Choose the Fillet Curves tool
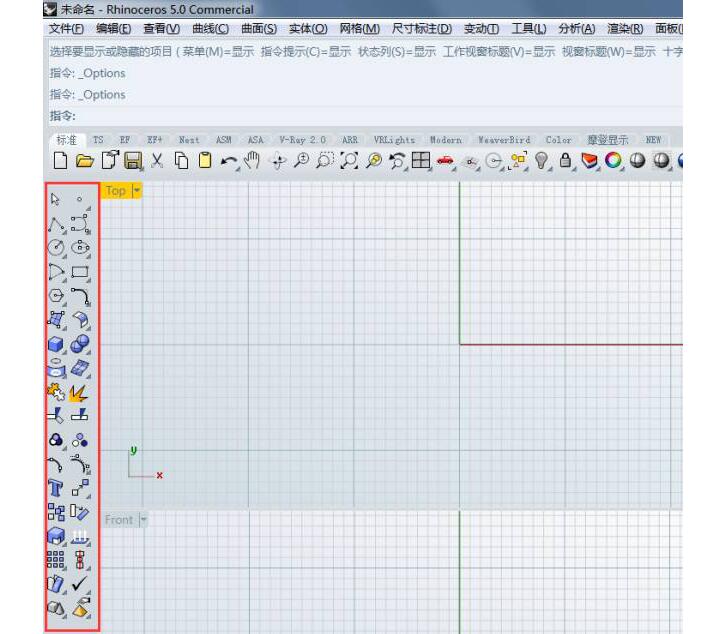Viewport: 727px width, 634px height. [80, 296]
